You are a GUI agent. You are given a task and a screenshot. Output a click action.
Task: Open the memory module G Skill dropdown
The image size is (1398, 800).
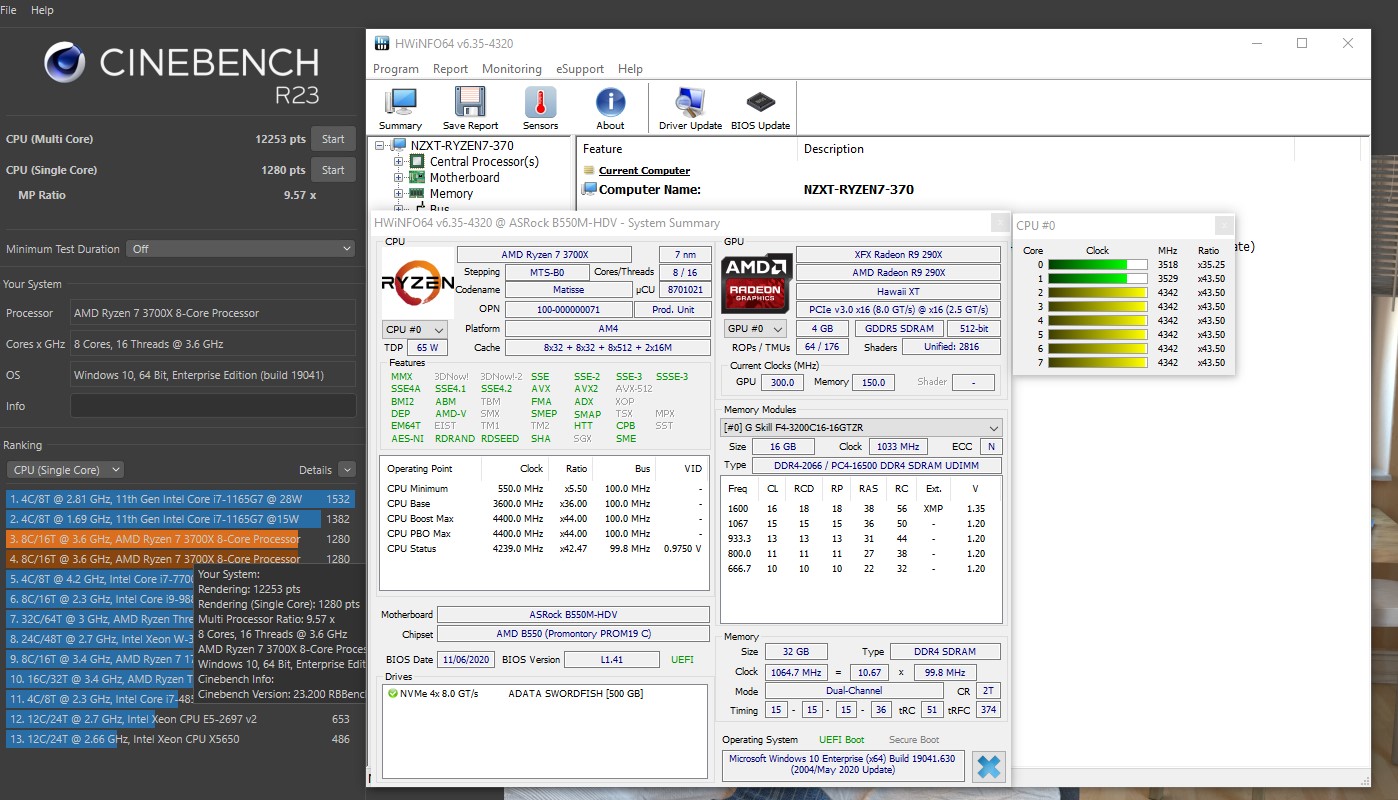[861, 427]
